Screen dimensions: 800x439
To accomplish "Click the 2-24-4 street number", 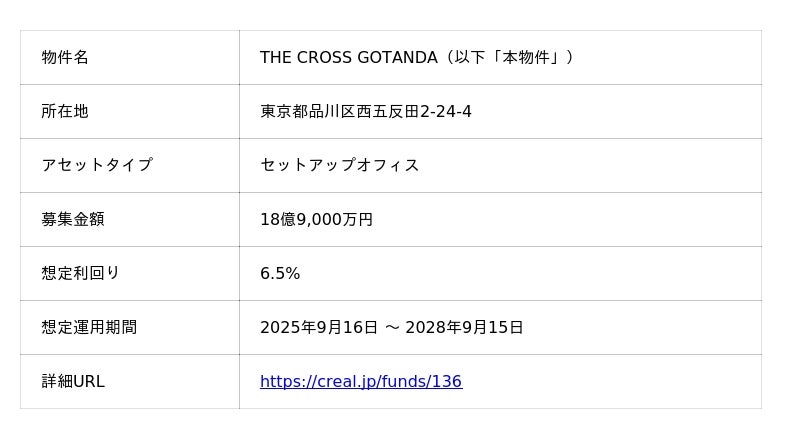I will coord(445,111).
